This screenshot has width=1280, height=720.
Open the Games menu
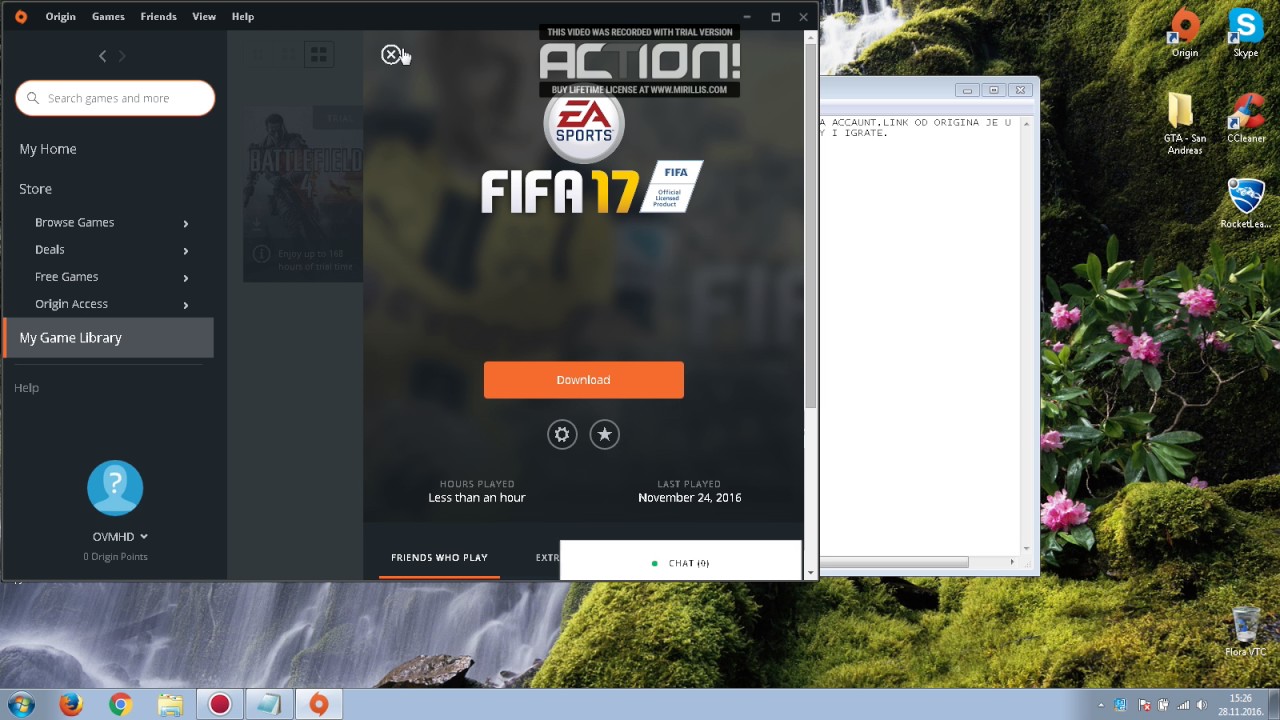[108, 16]
